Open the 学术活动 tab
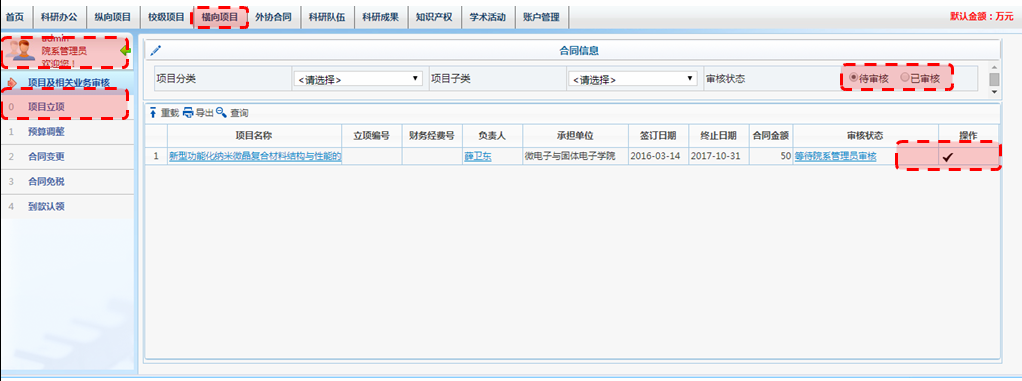1022x381 pixels. (488, 18)
